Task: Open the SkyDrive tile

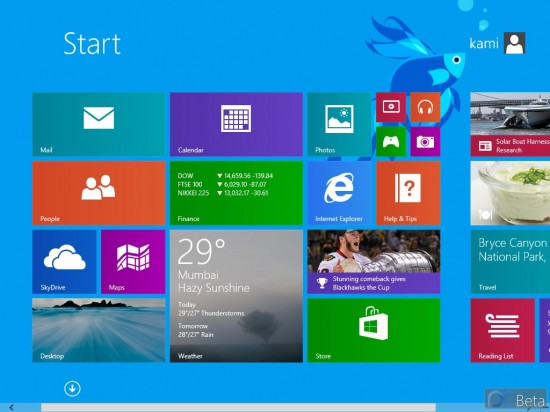Action: [x=64, y=262]
